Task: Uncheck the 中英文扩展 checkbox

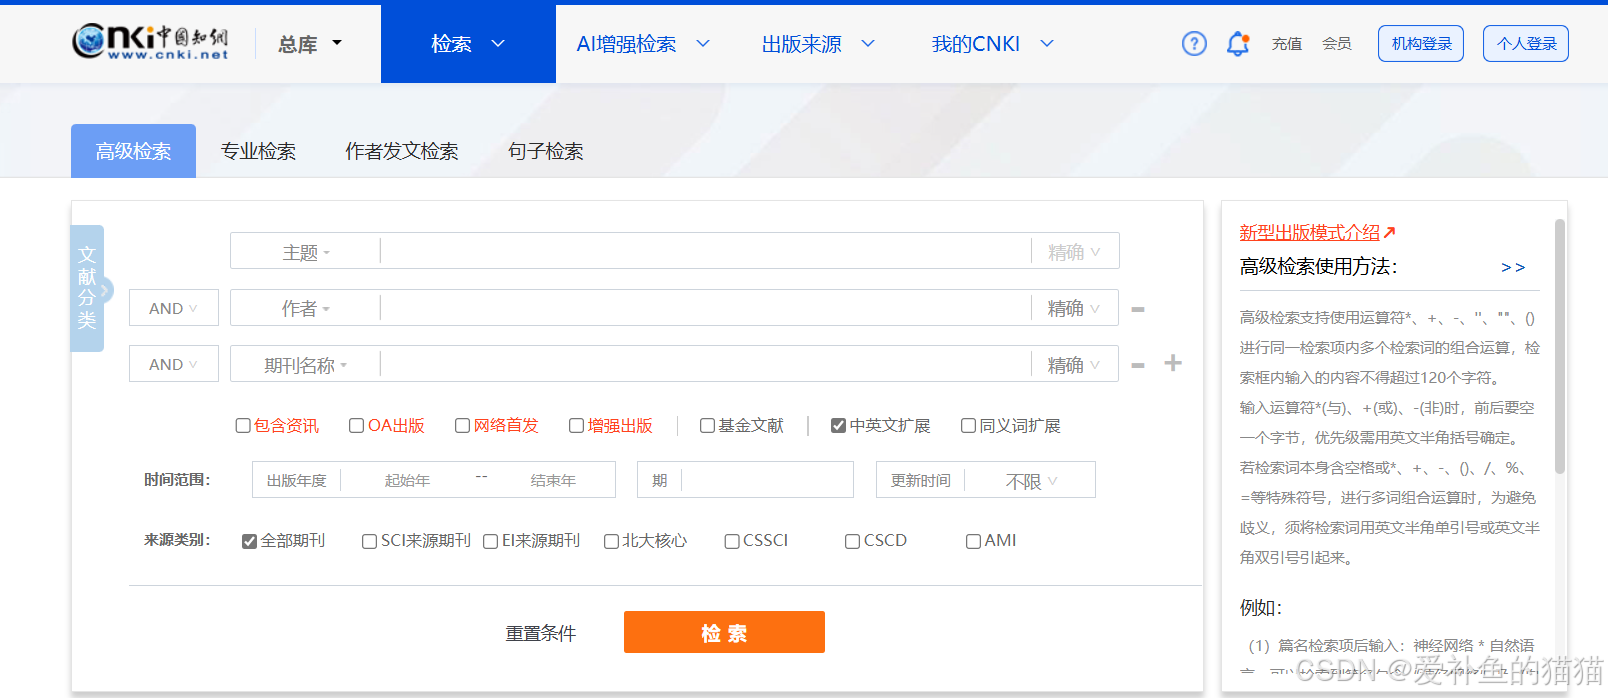Action: pos(838,426)
